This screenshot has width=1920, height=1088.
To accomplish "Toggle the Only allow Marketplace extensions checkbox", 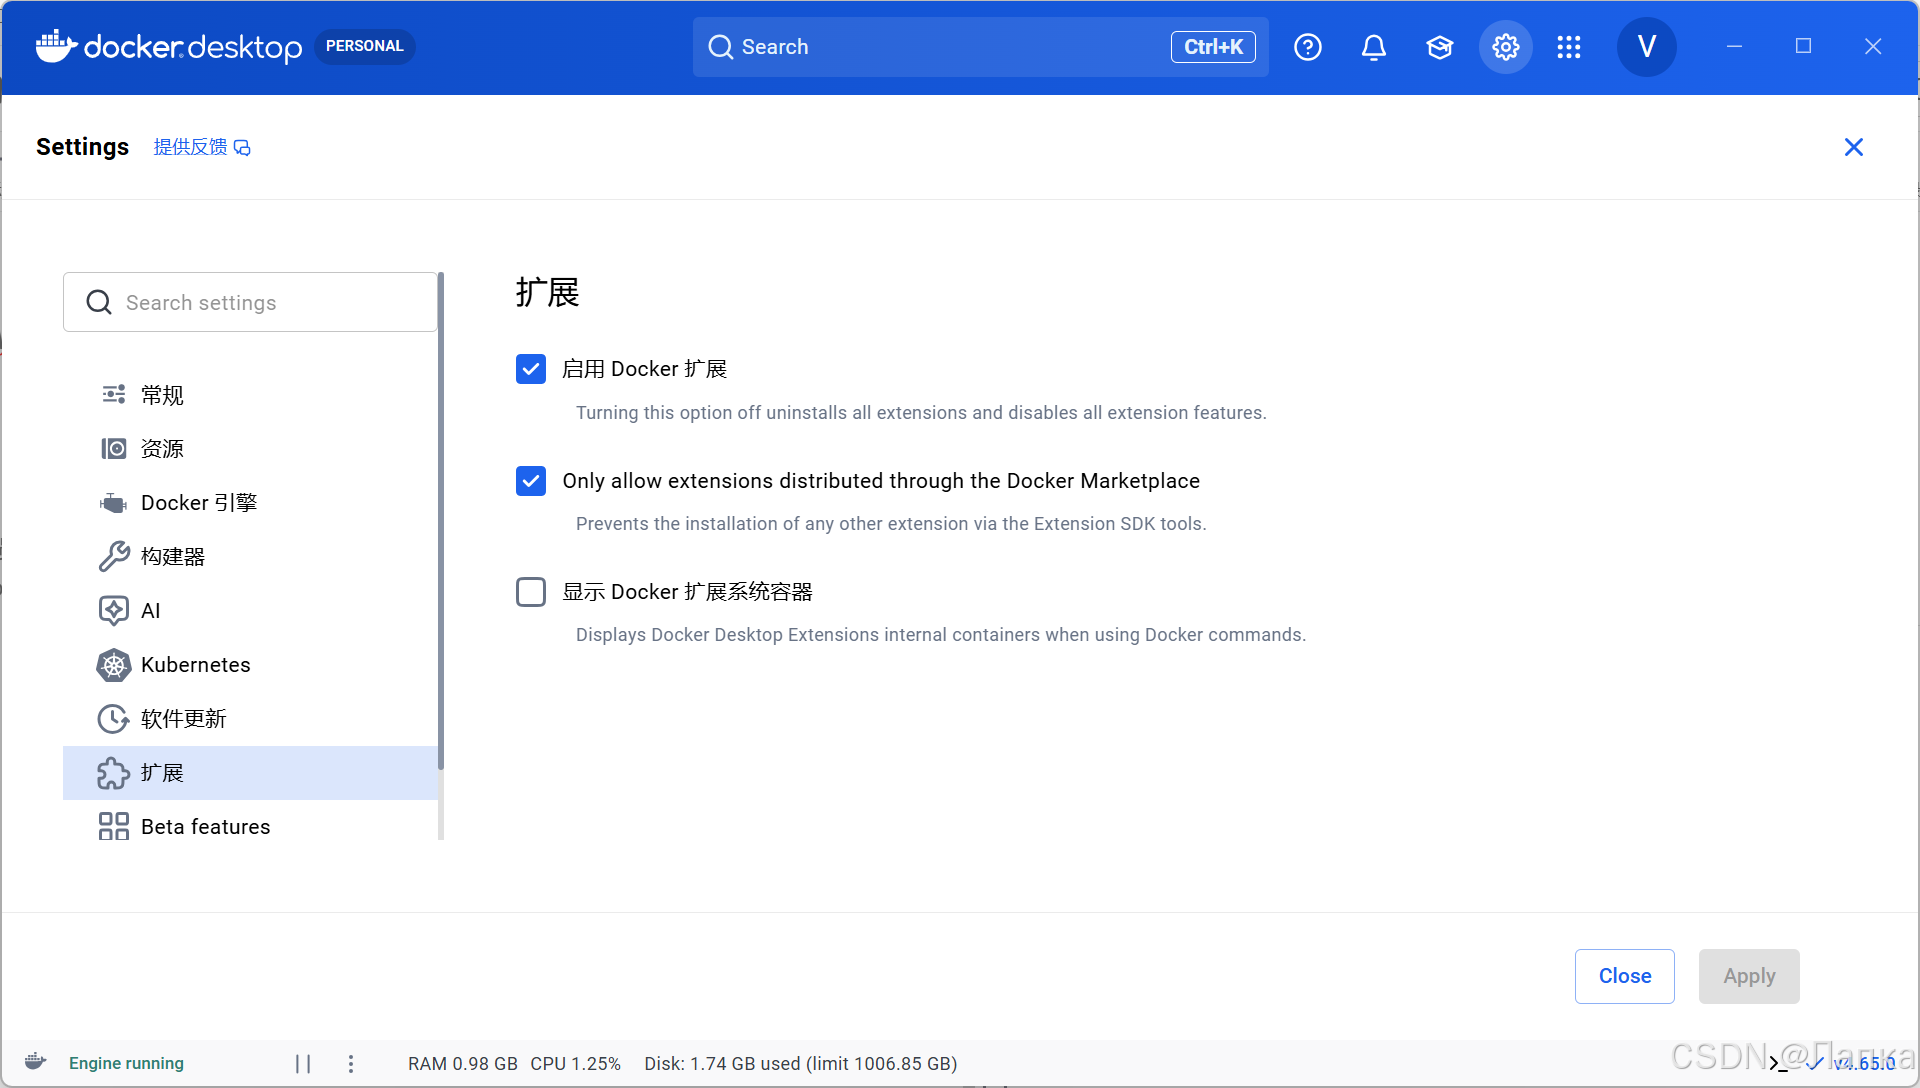I will tap(531, 481).
